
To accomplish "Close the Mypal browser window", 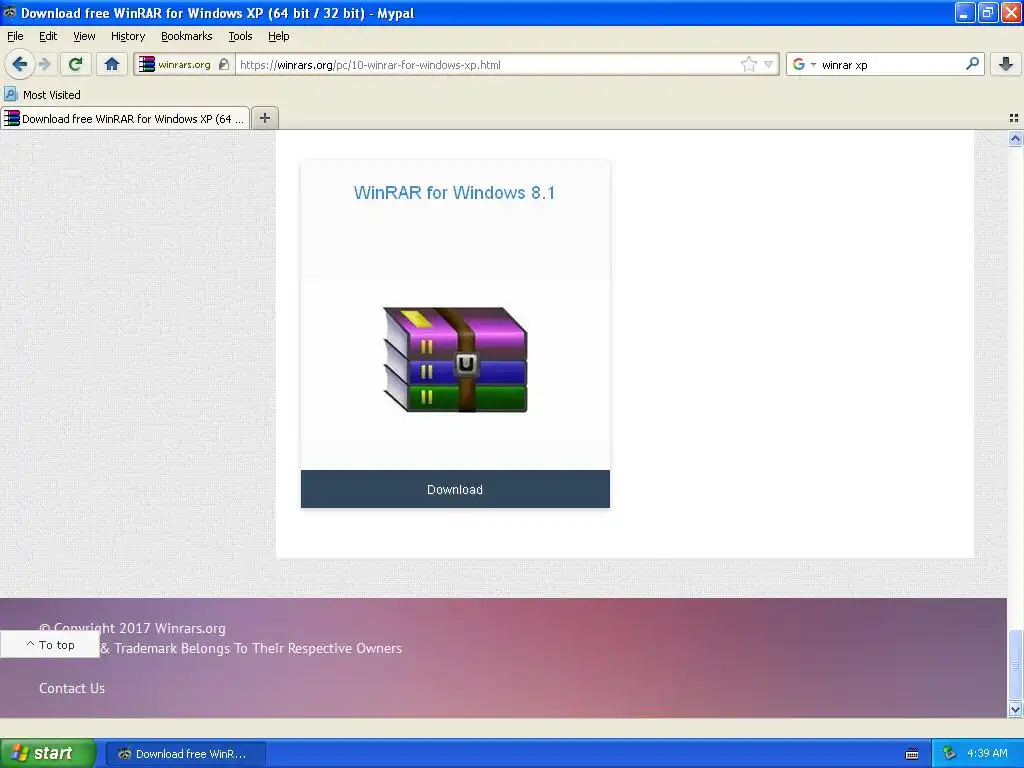I will (1011, 12).
